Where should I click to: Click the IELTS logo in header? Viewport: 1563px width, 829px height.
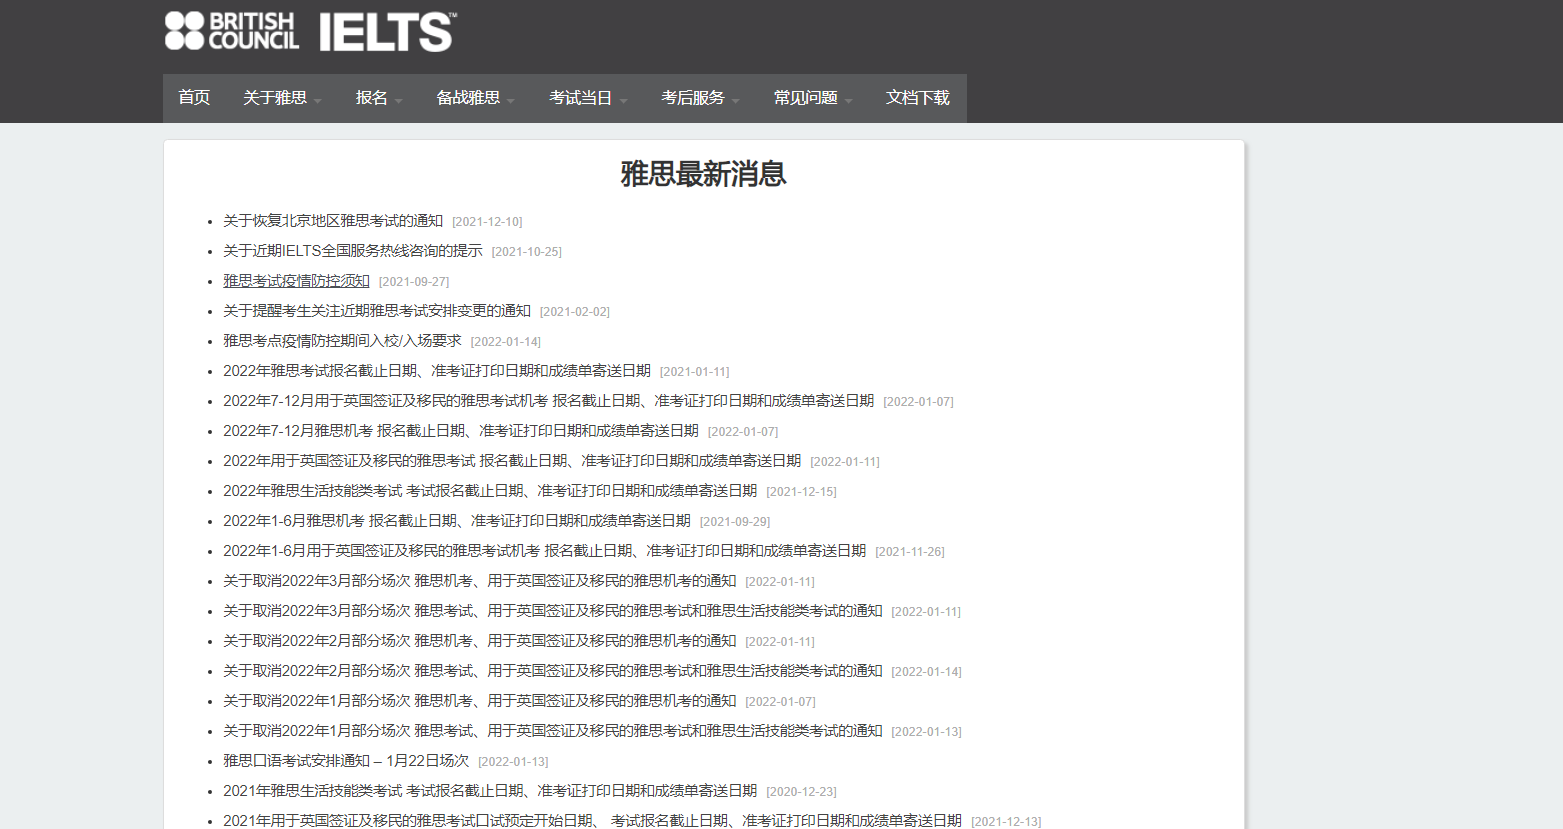(x=387, y=32)
